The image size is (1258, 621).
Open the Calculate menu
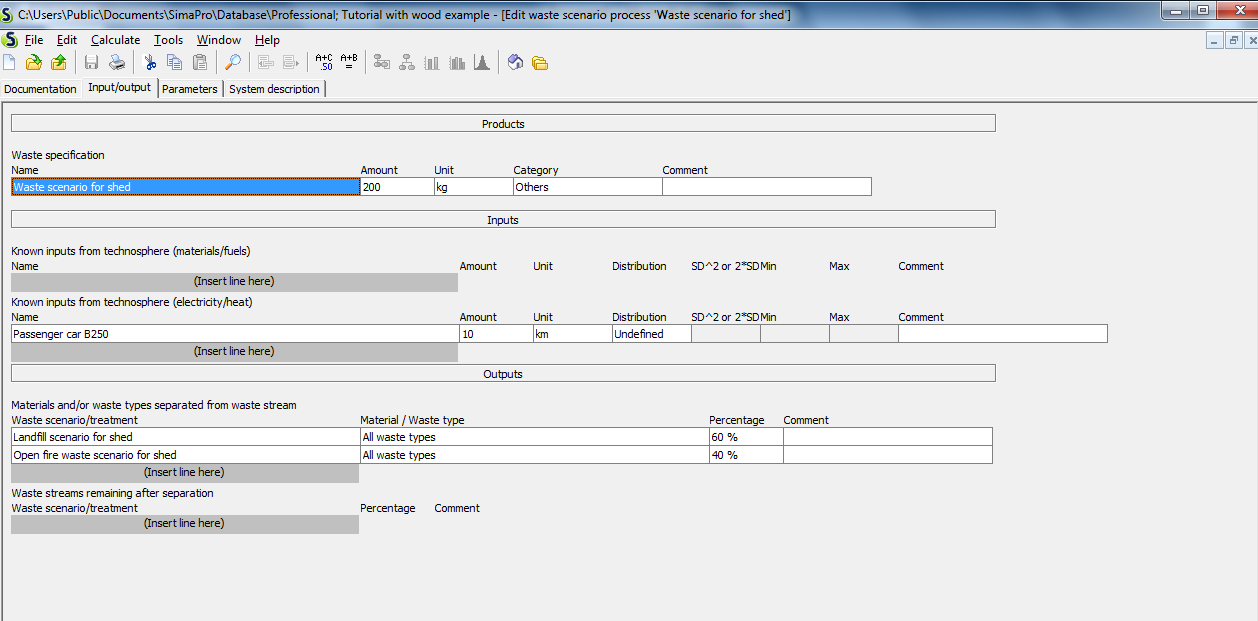(x=116, y=40)
